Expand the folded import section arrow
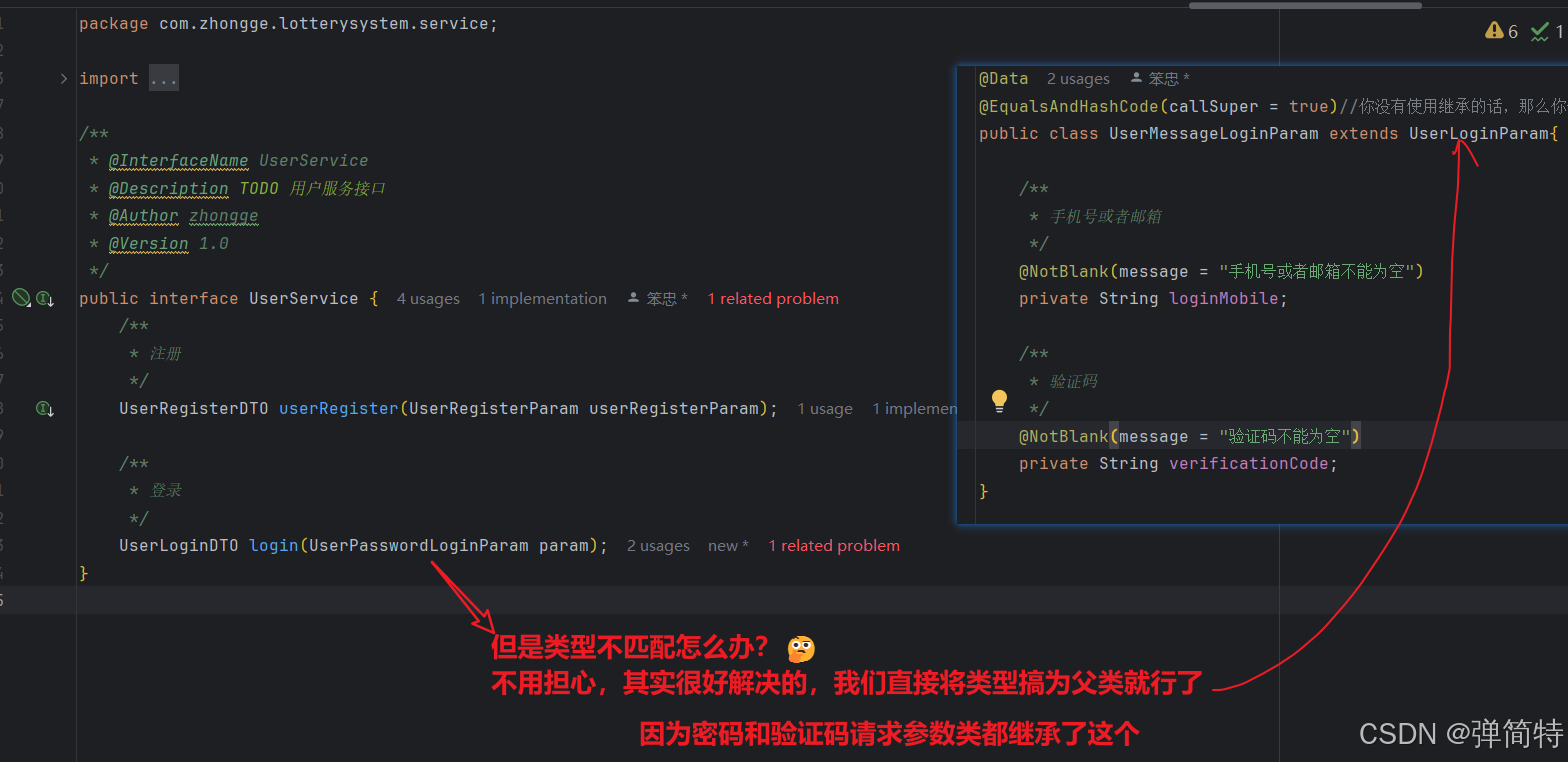1568x762 pixels. click(64, 78)
